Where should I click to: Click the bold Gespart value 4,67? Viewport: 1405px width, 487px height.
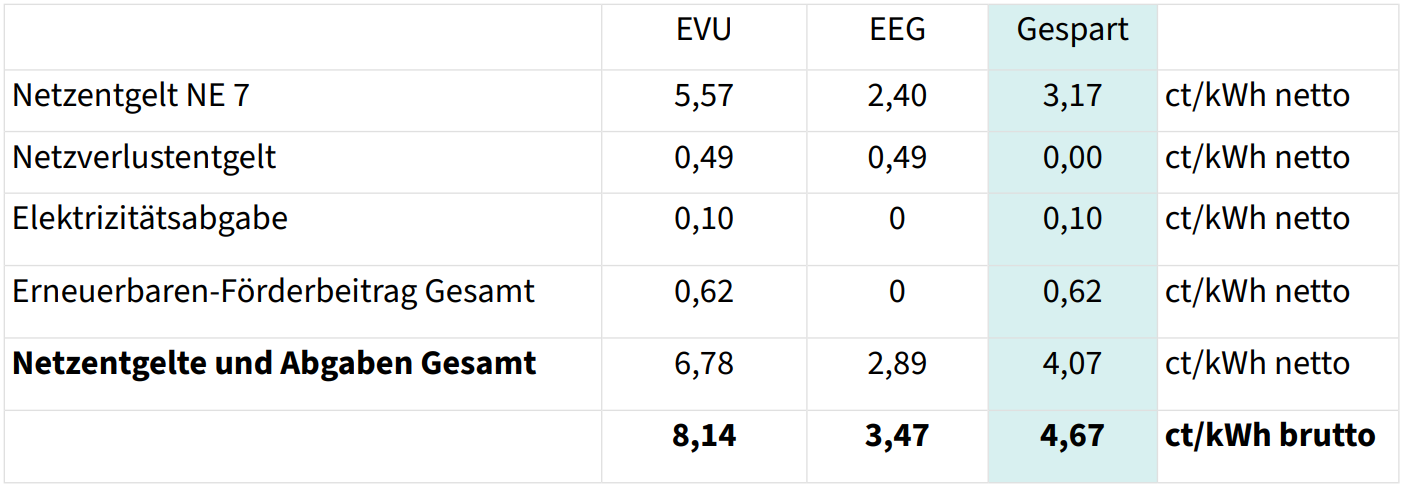click(x=1072, y=436)
